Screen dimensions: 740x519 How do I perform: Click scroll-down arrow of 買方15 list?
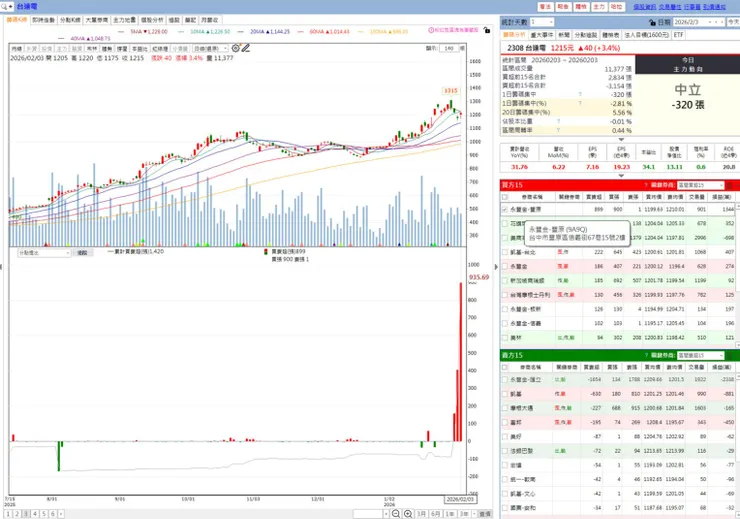click(x=737, y=345)
